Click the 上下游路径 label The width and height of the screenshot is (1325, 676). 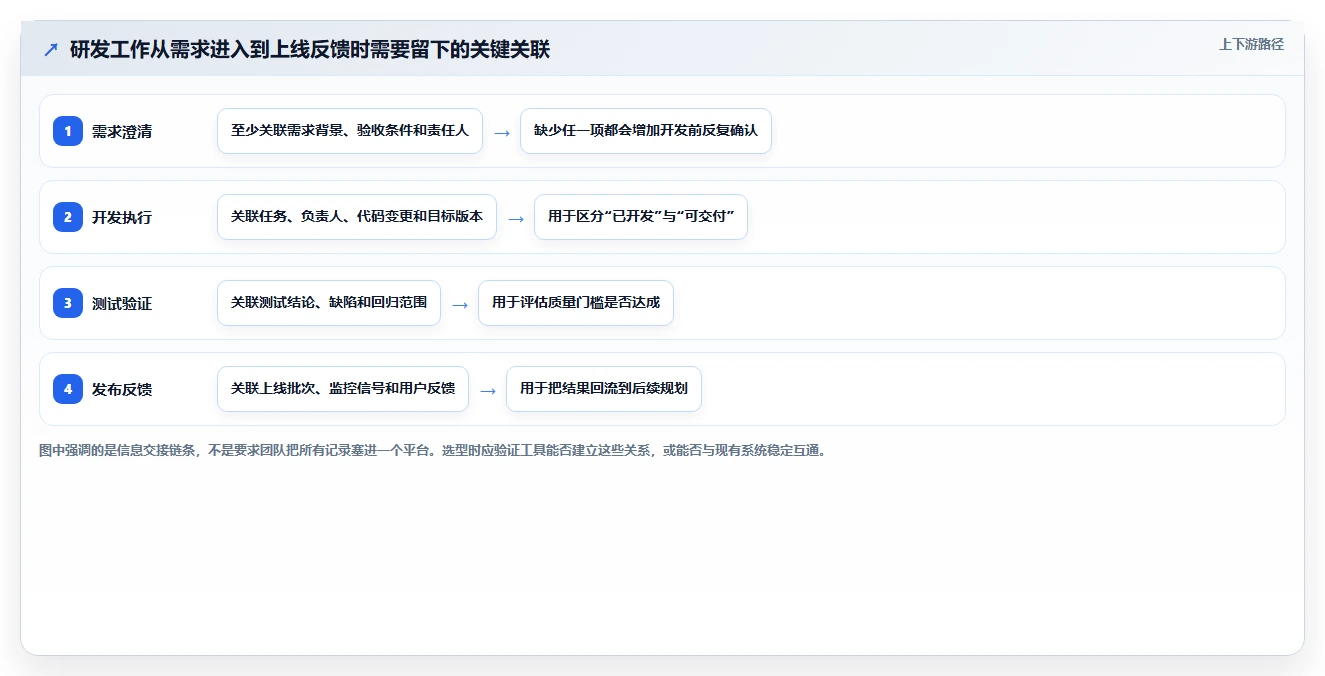pos(1251,45)
